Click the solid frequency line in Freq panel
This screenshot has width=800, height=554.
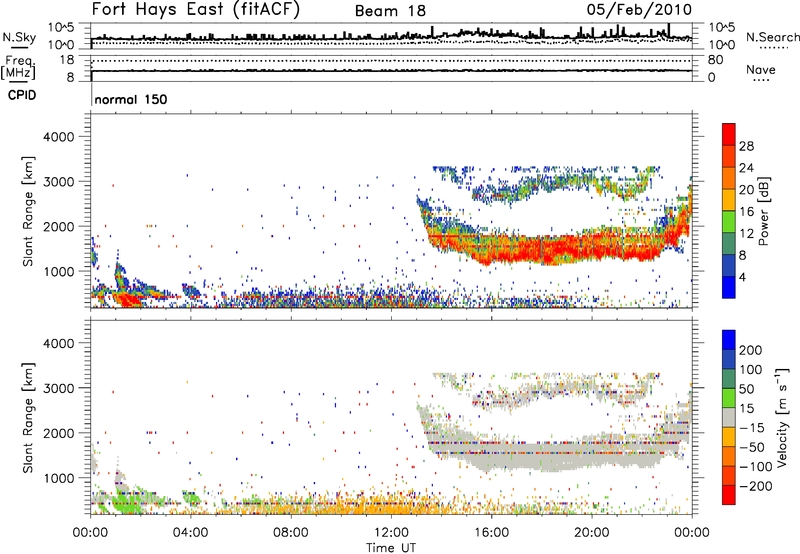(x=391, y=70)
